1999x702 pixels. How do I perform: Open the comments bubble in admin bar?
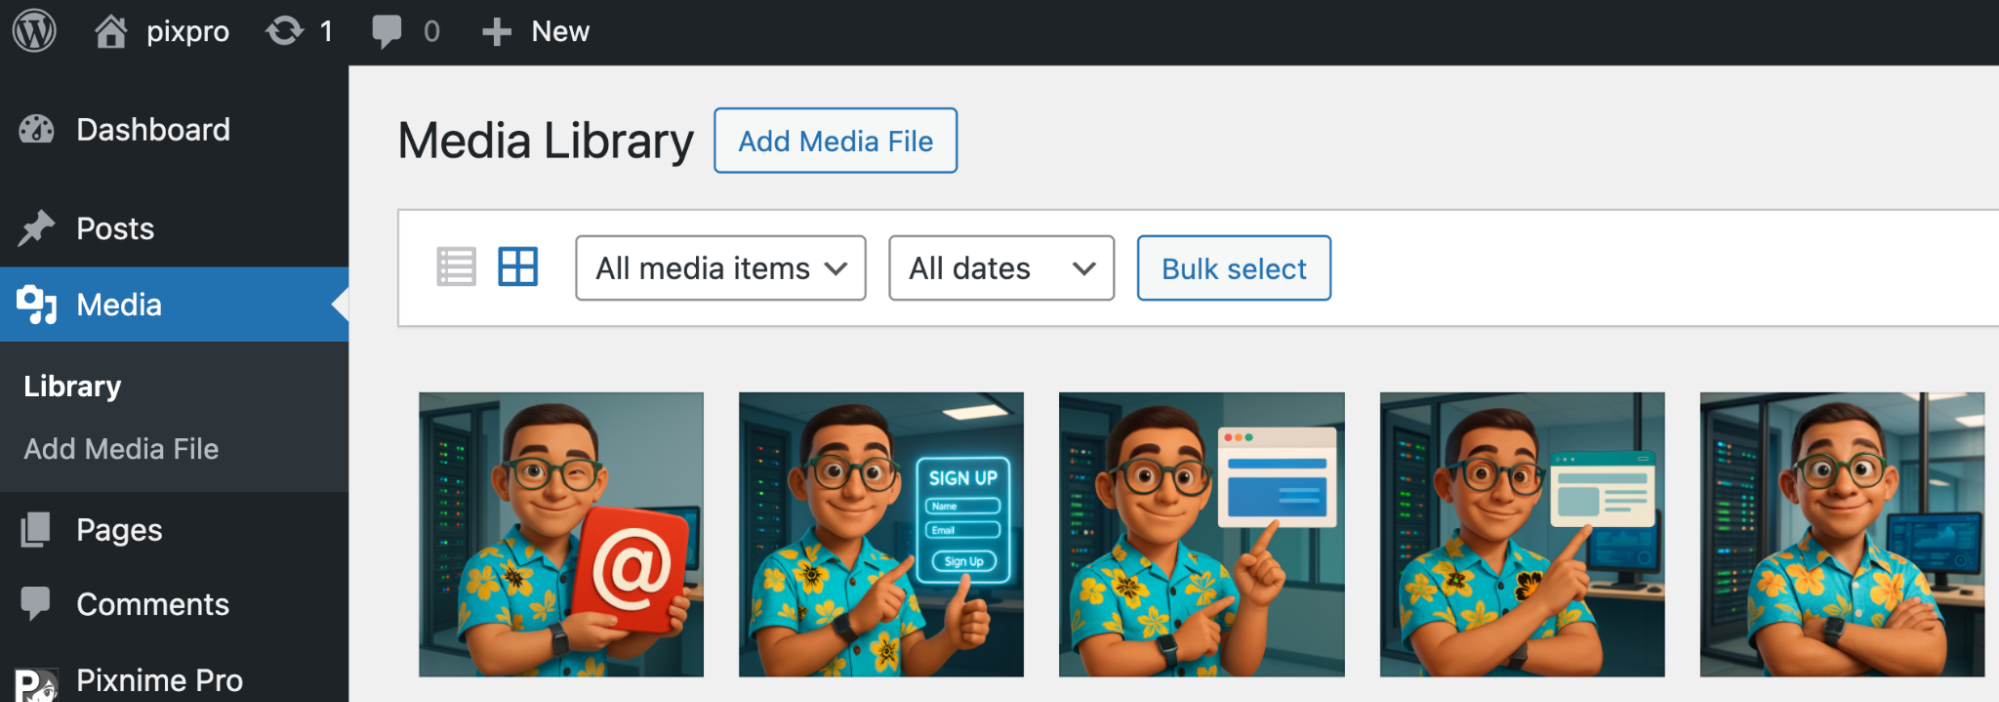[x=387, y=31]
